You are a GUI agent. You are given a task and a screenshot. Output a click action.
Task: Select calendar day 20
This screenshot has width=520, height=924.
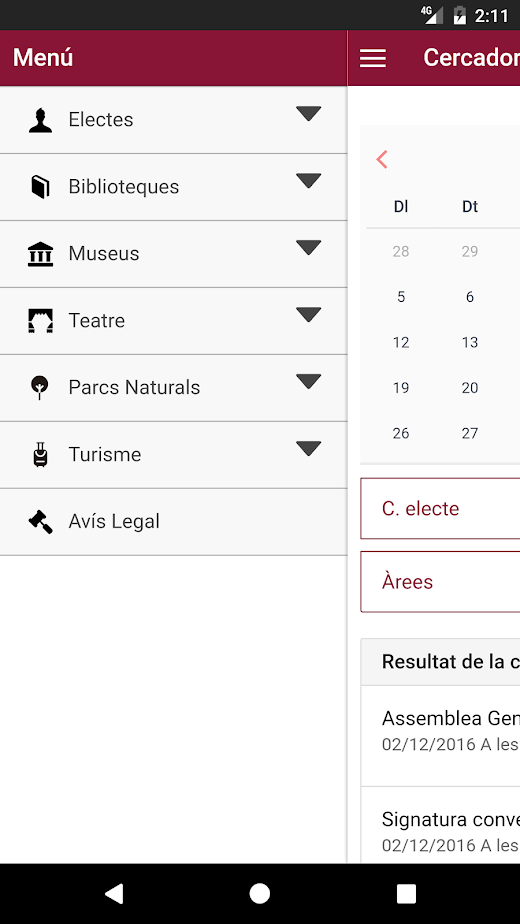[470, 388]
